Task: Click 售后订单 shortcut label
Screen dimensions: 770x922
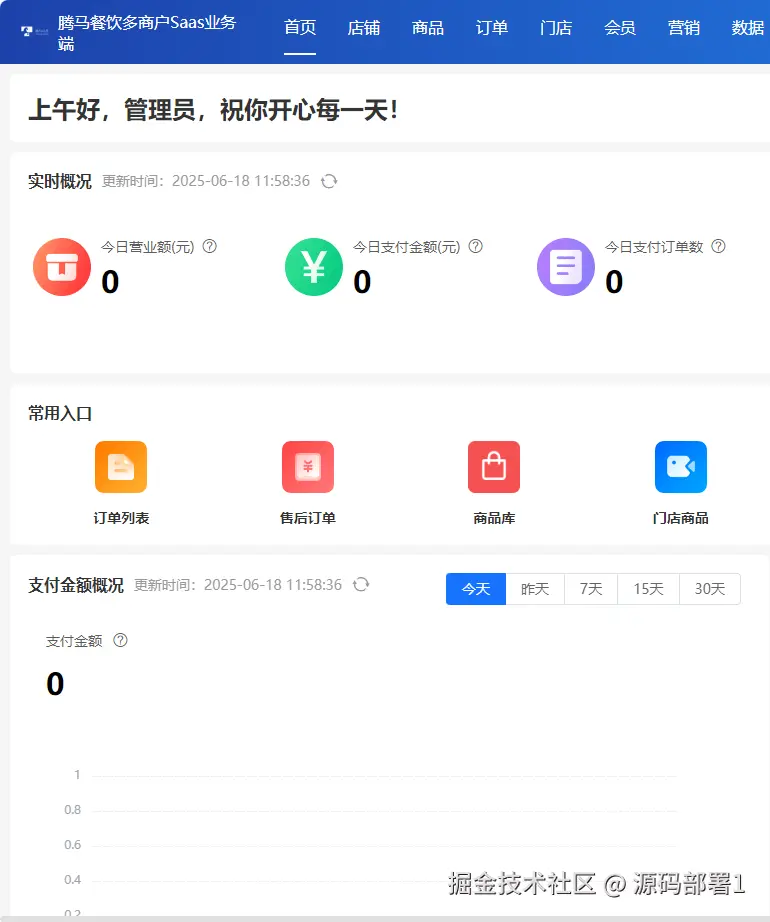Action: pyautogui.click(x=308, y=518)
